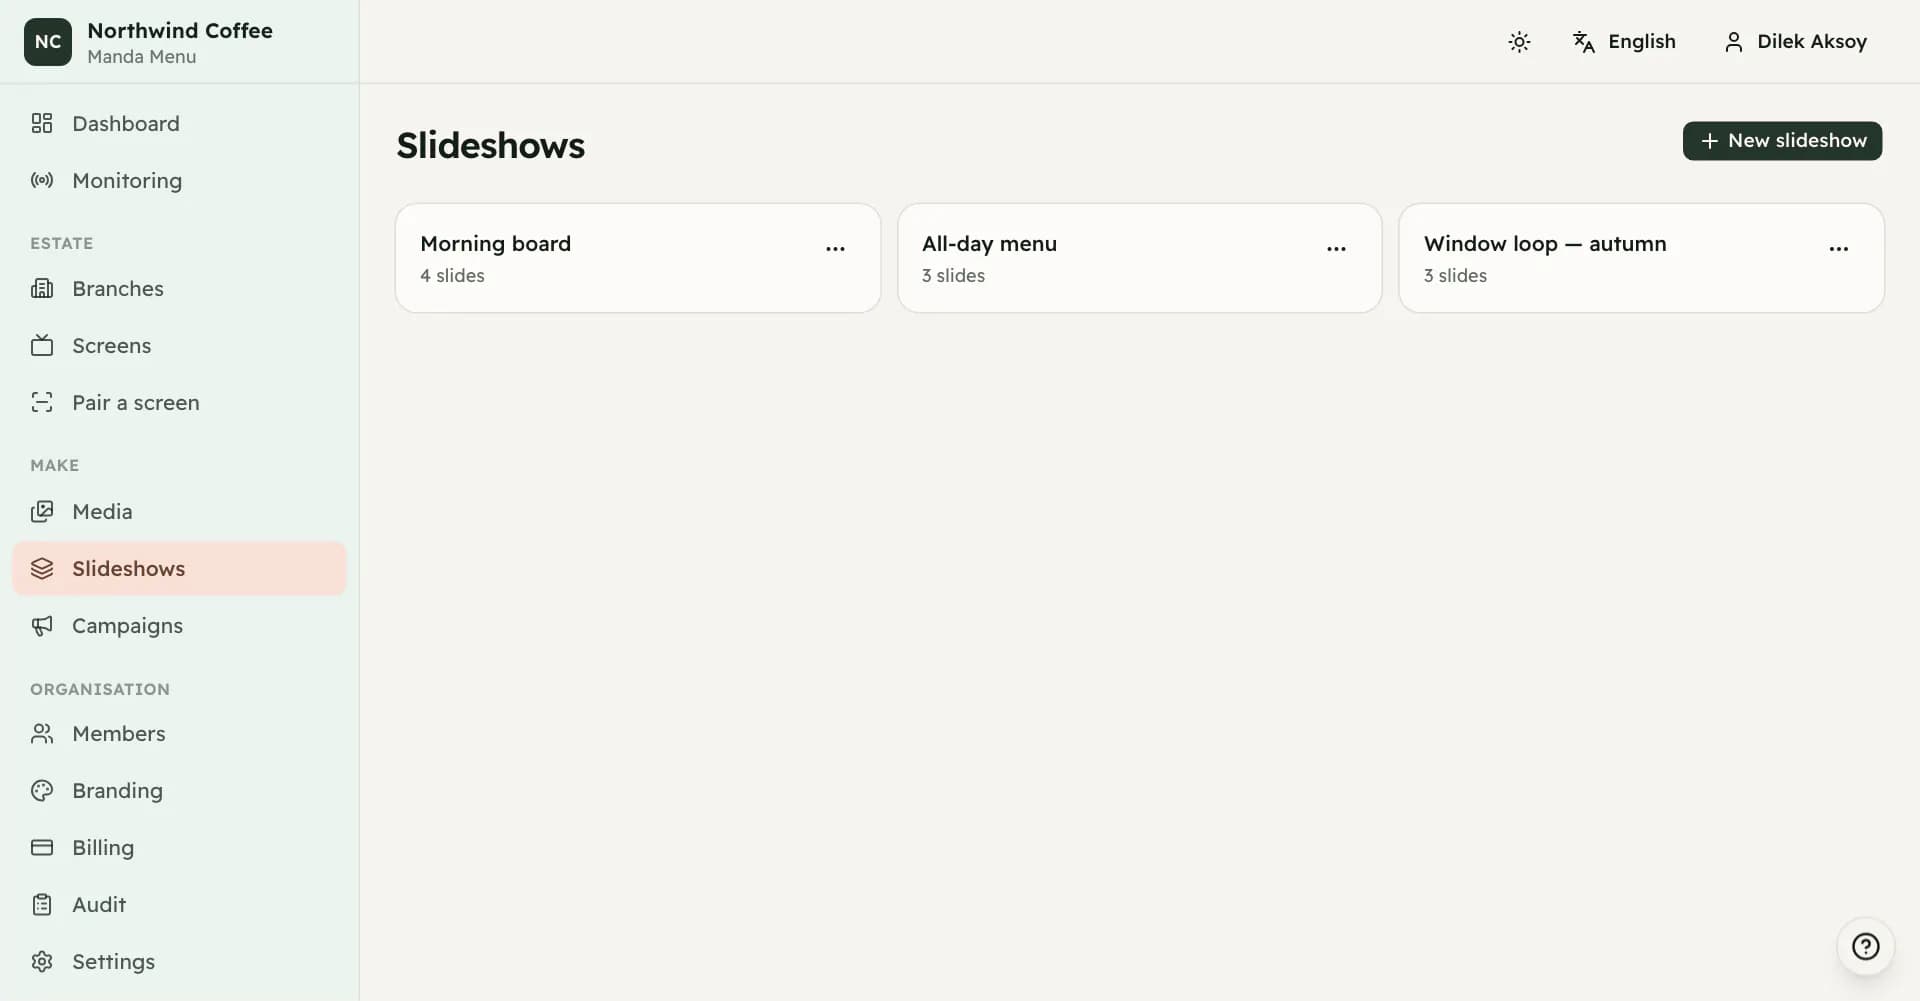1920x1001 pixels.
Task: Click "3 slides" under Window loop — autumn
Action: pyautogui.click(x=1455, y=275)
